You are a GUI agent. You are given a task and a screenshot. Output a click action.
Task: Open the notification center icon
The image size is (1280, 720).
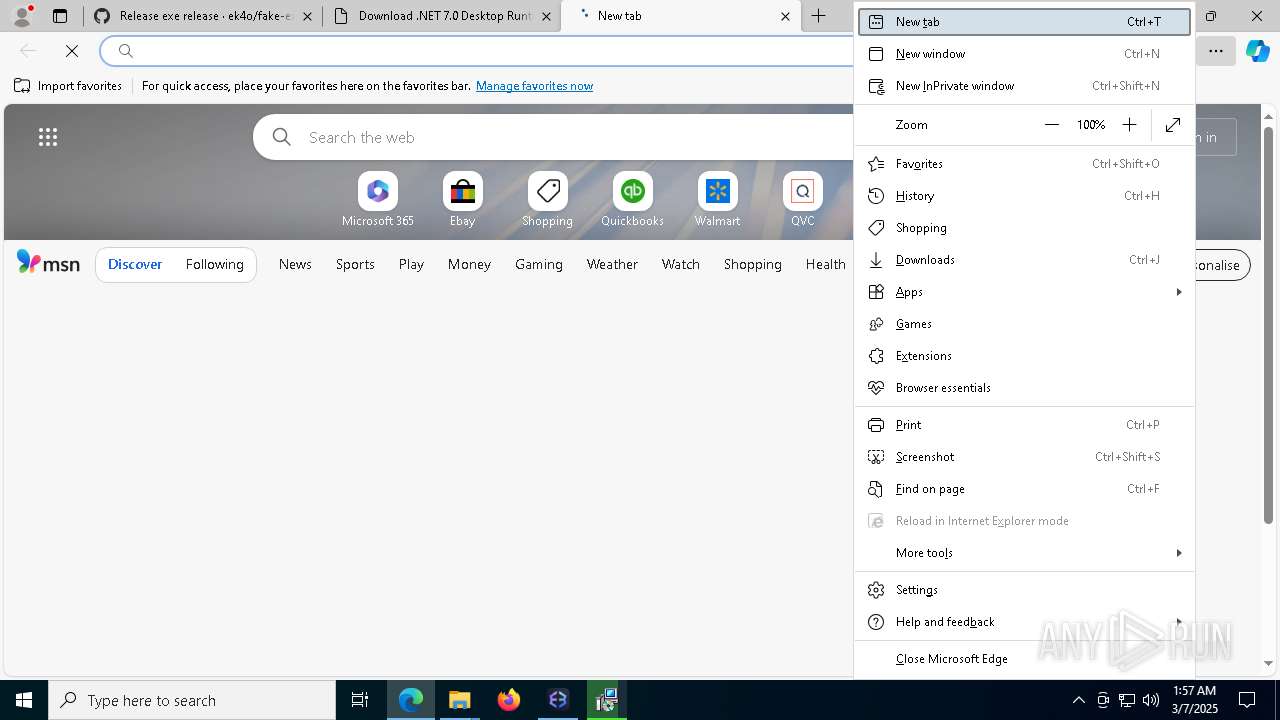tap(1247, 700)
